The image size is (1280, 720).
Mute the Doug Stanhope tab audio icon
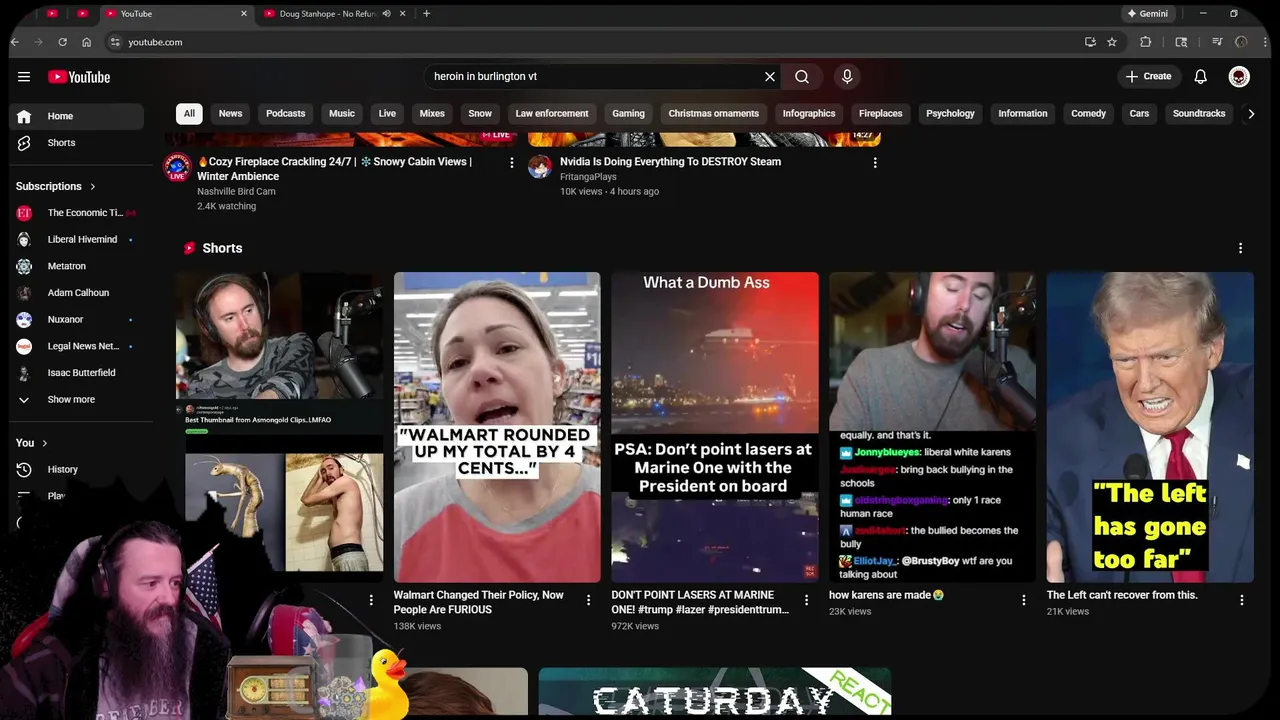pyautogui.click(x=386, y=14)
